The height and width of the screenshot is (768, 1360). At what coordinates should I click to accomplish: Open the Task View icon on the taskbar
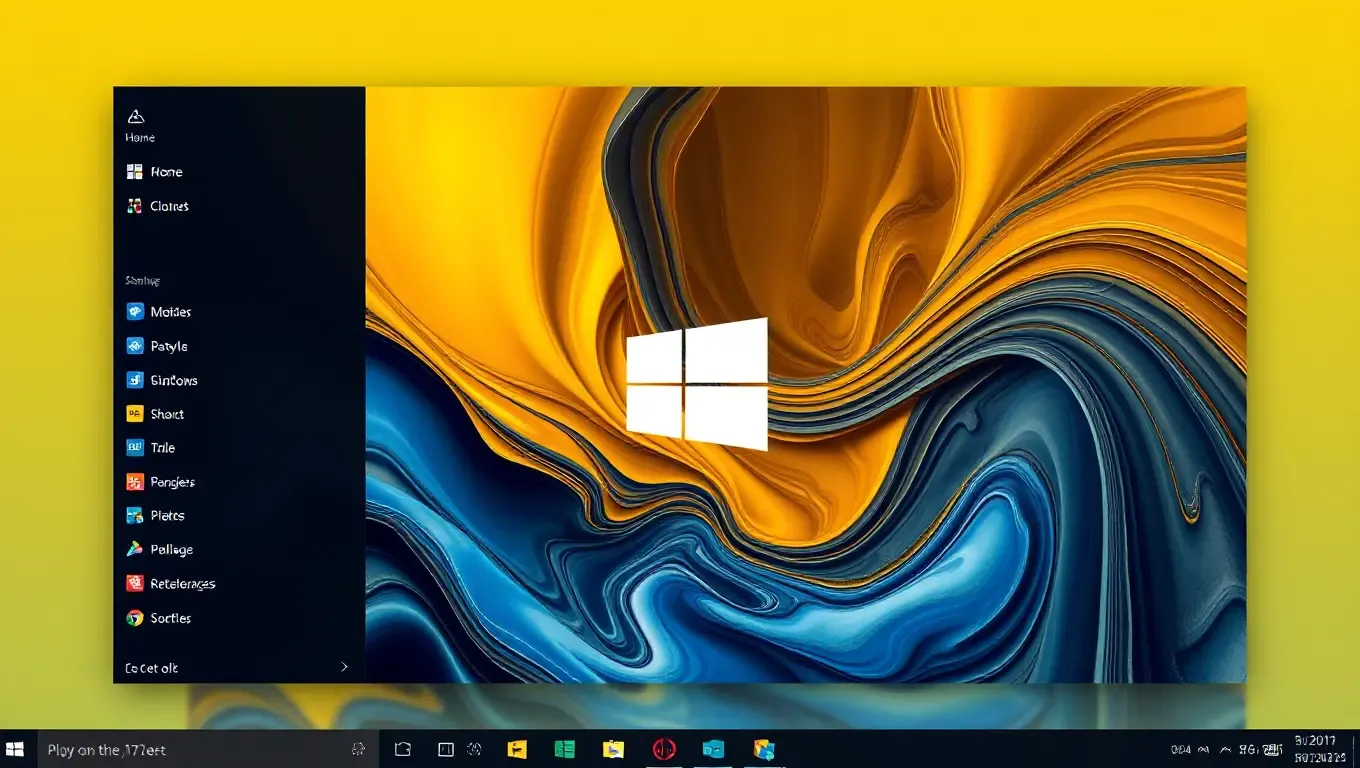pyautogui.click(x=403, y=749)
